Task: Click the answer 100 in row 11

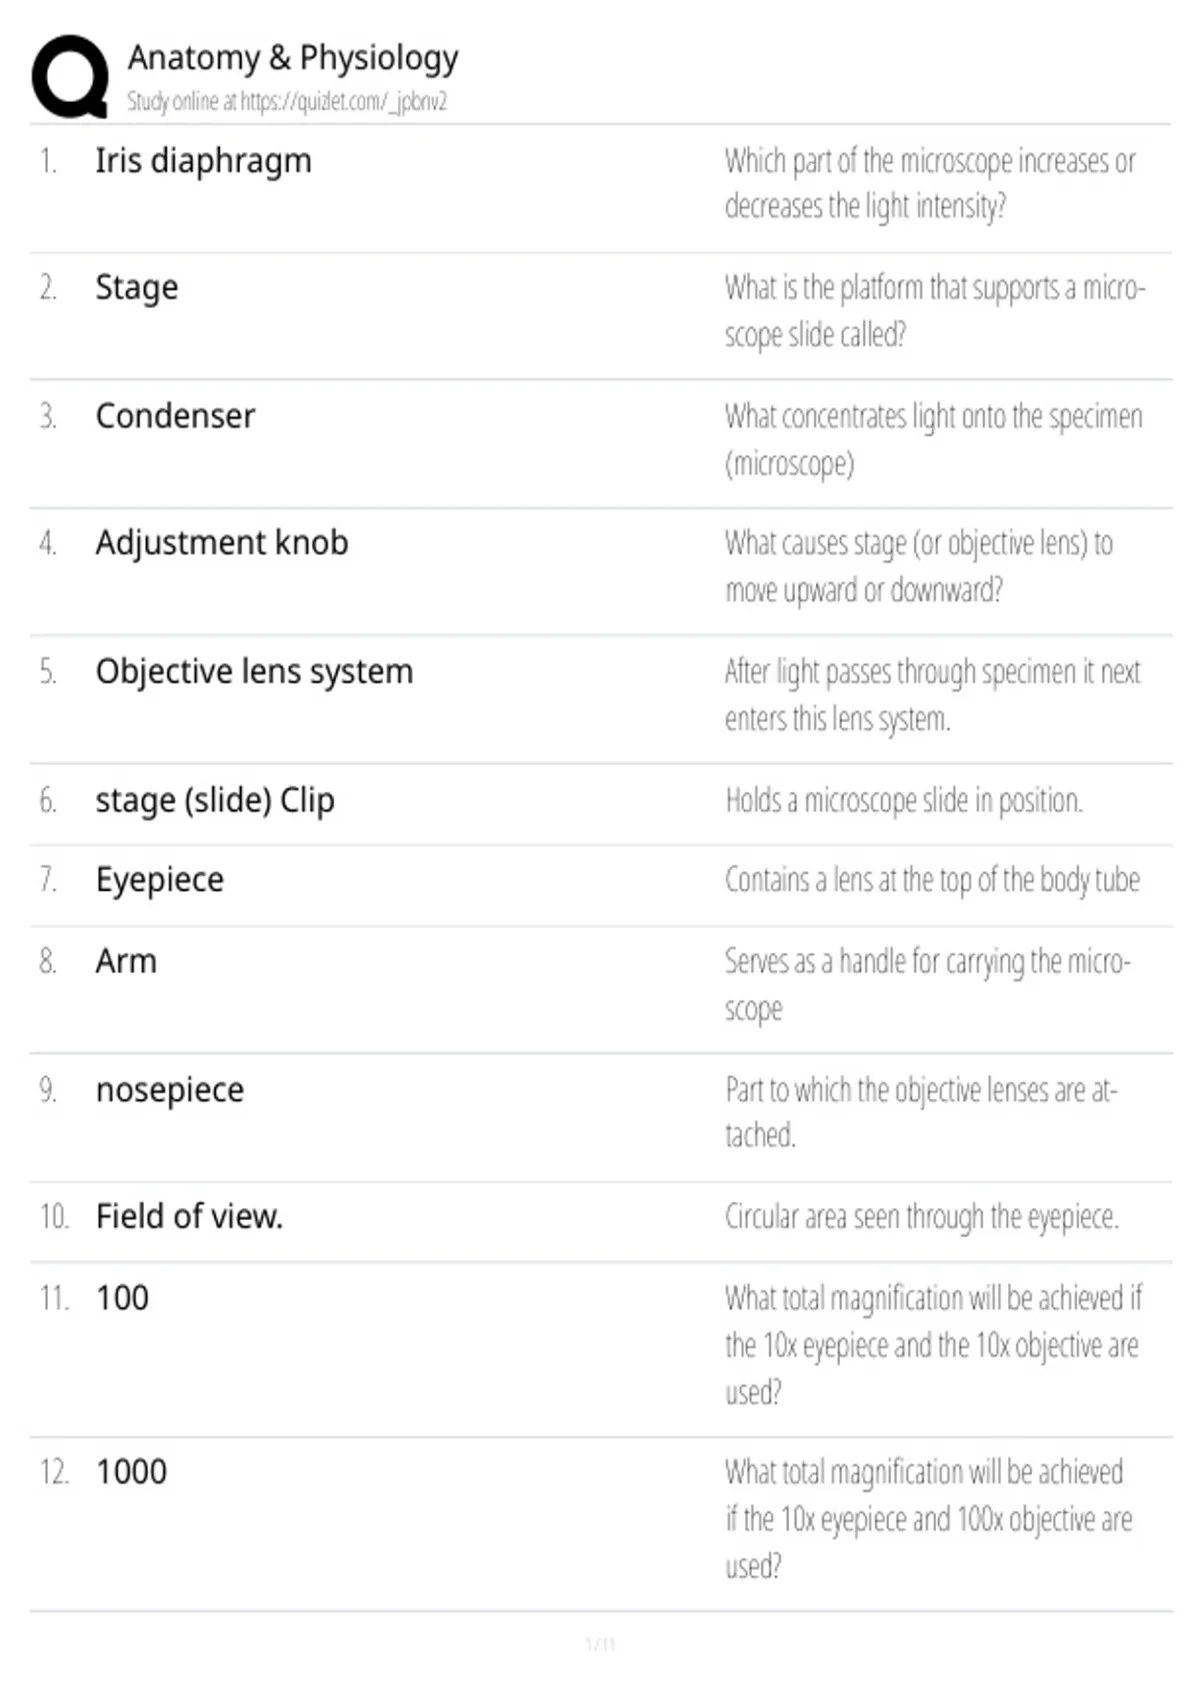Action: point(122,1298)
